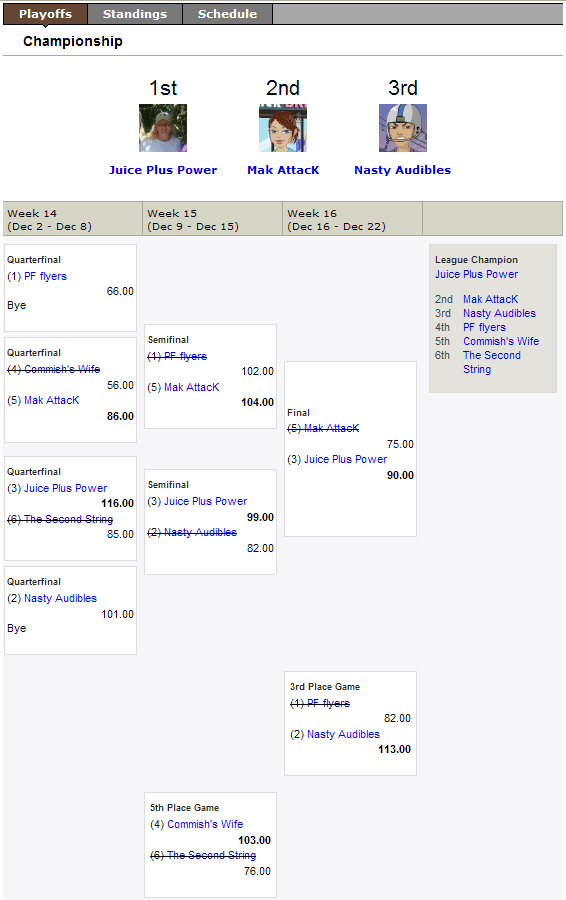Click the 3rd place football helmet avatar
The image size is (566, 900).
pyautogui.click(x=403, y=128)
